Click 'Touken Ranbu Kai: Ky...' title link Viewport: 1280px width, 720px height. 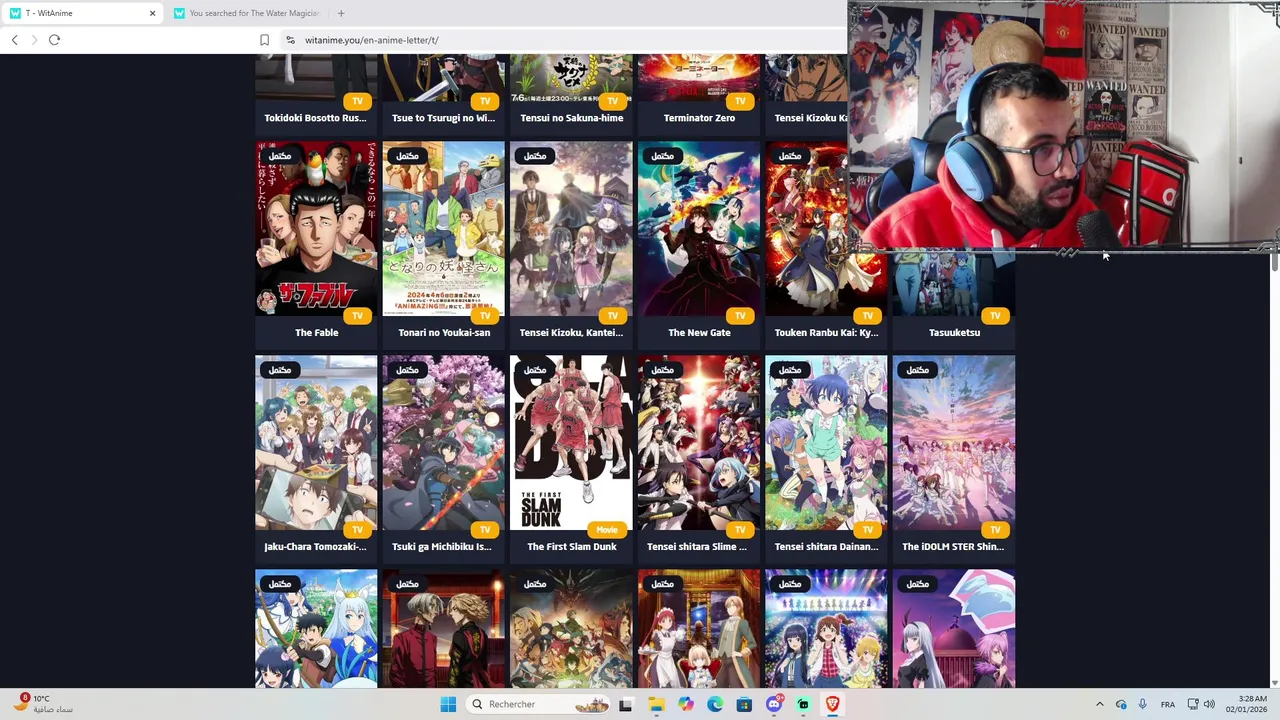click(x=826, y=332)
